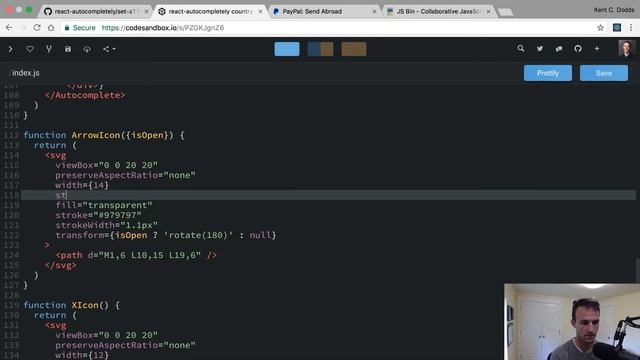640x360 pixels.
Task: Click line number 118 in the gutter
Action: (x=11, y=195)
